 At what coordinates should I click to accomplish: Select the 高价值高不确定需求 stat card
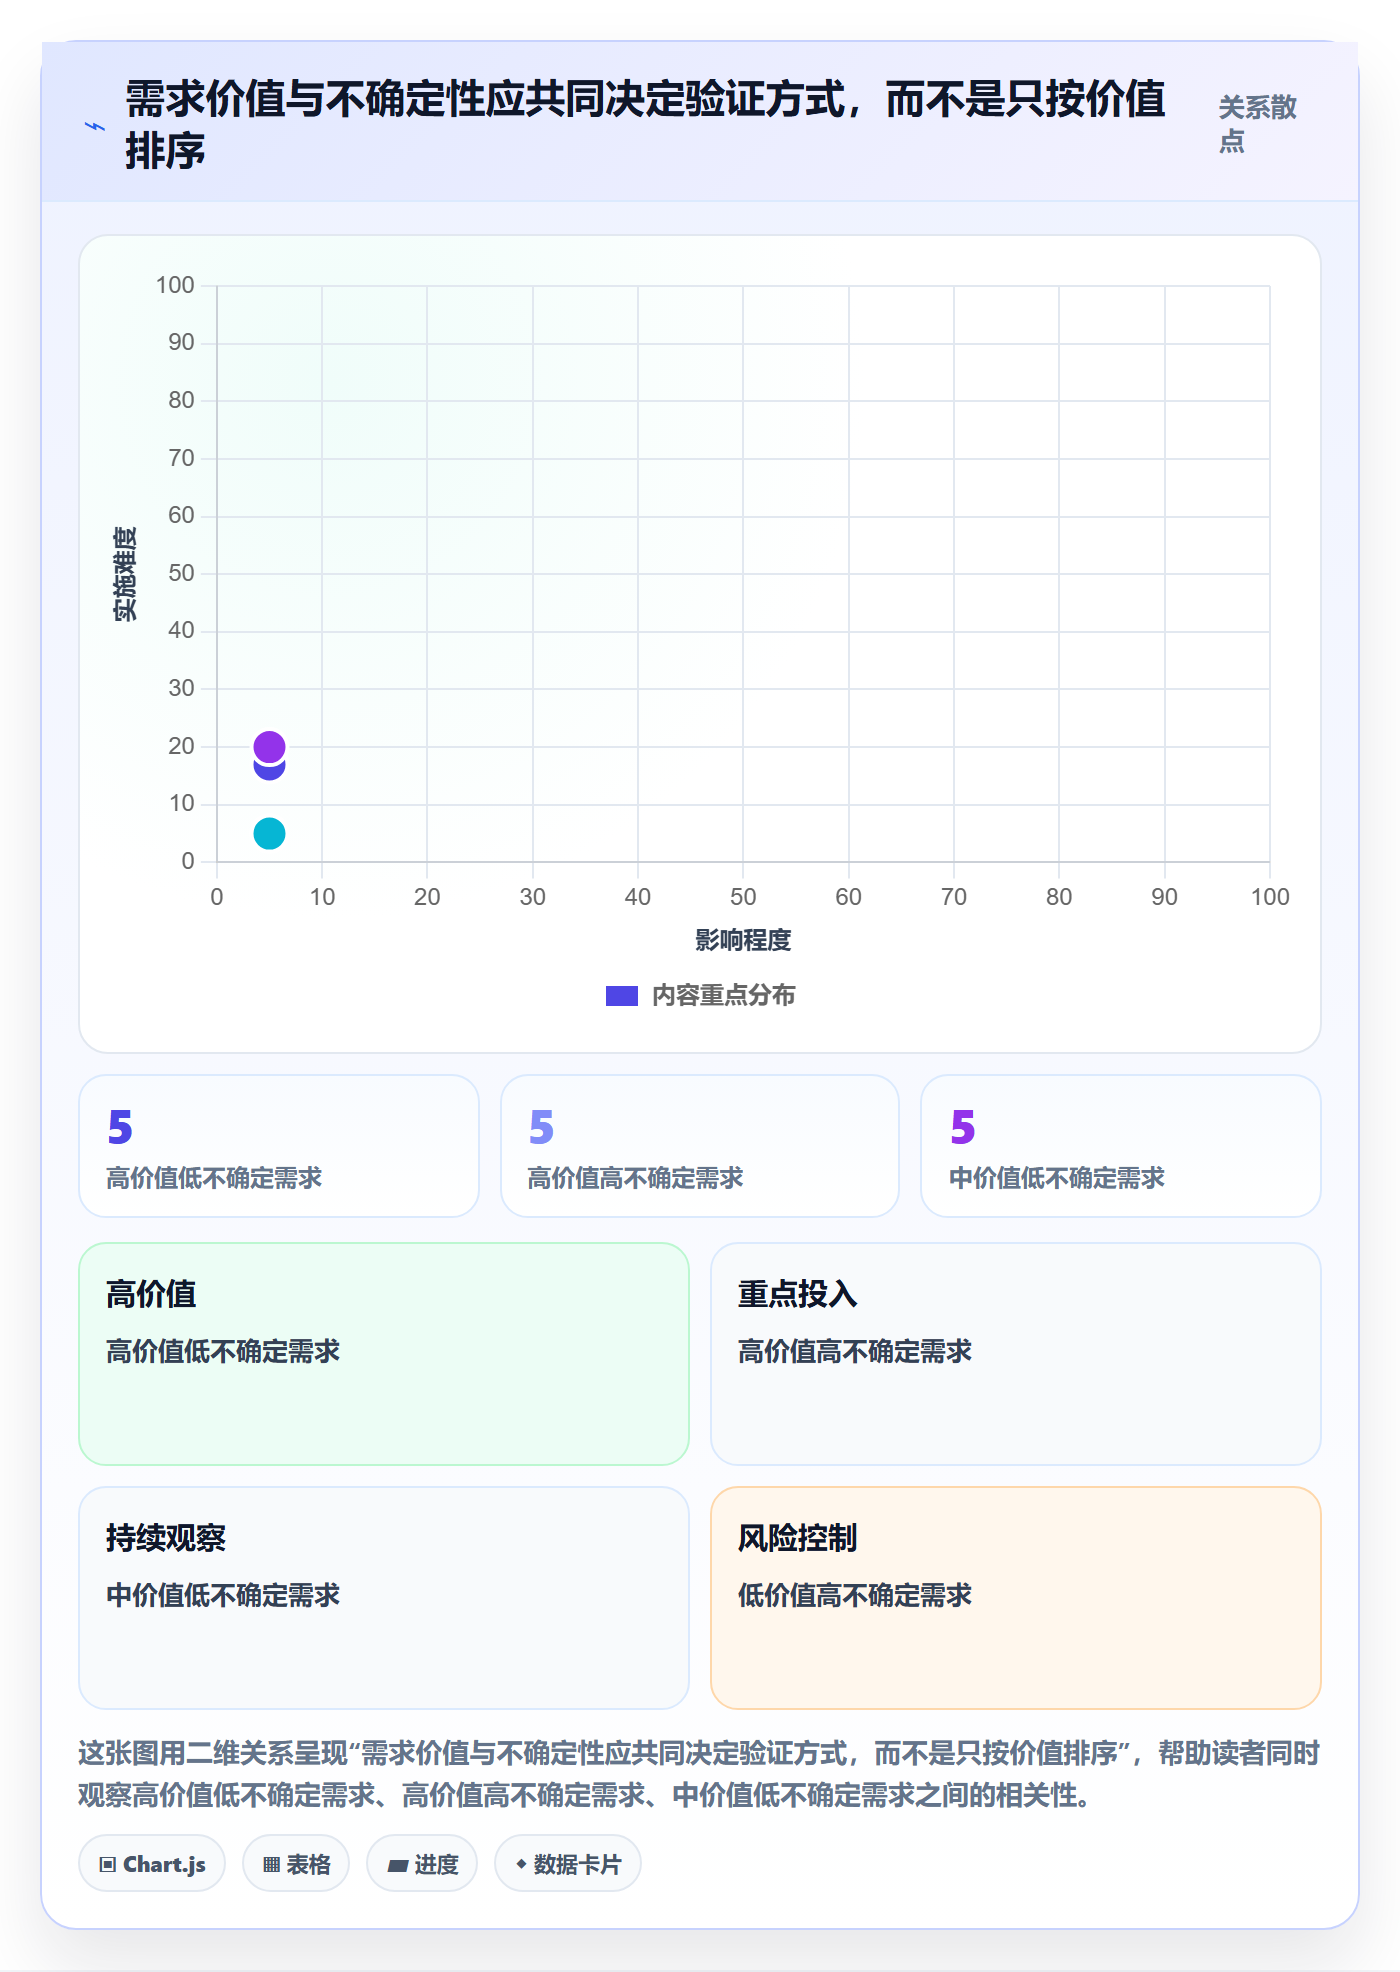[700, 1146]
